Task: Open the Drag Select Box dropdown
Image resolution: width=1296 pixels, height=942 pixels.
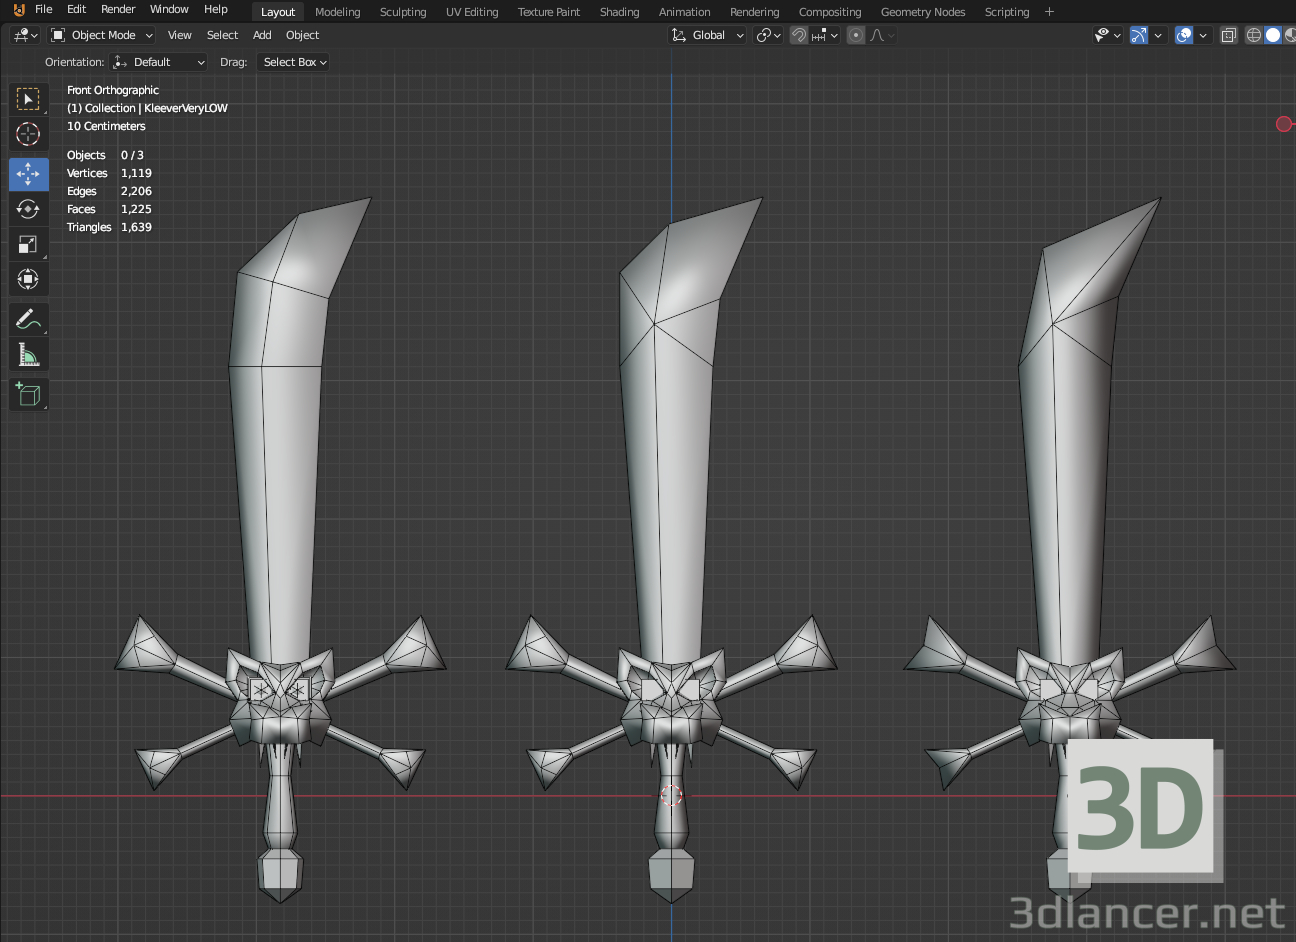Action: tap(294, 62)
